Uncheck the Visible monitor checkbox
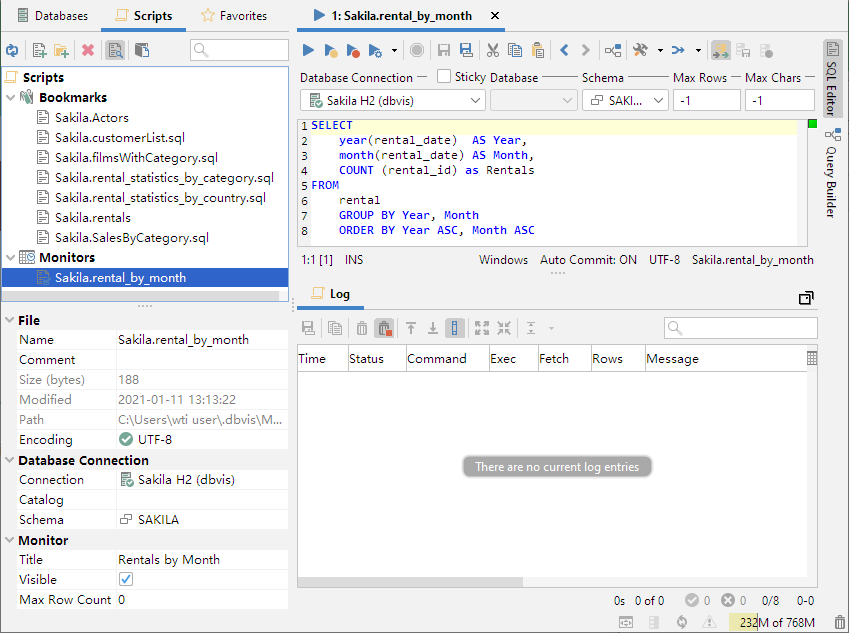Viewport: 849px width, 633px height. click(126, 580)
